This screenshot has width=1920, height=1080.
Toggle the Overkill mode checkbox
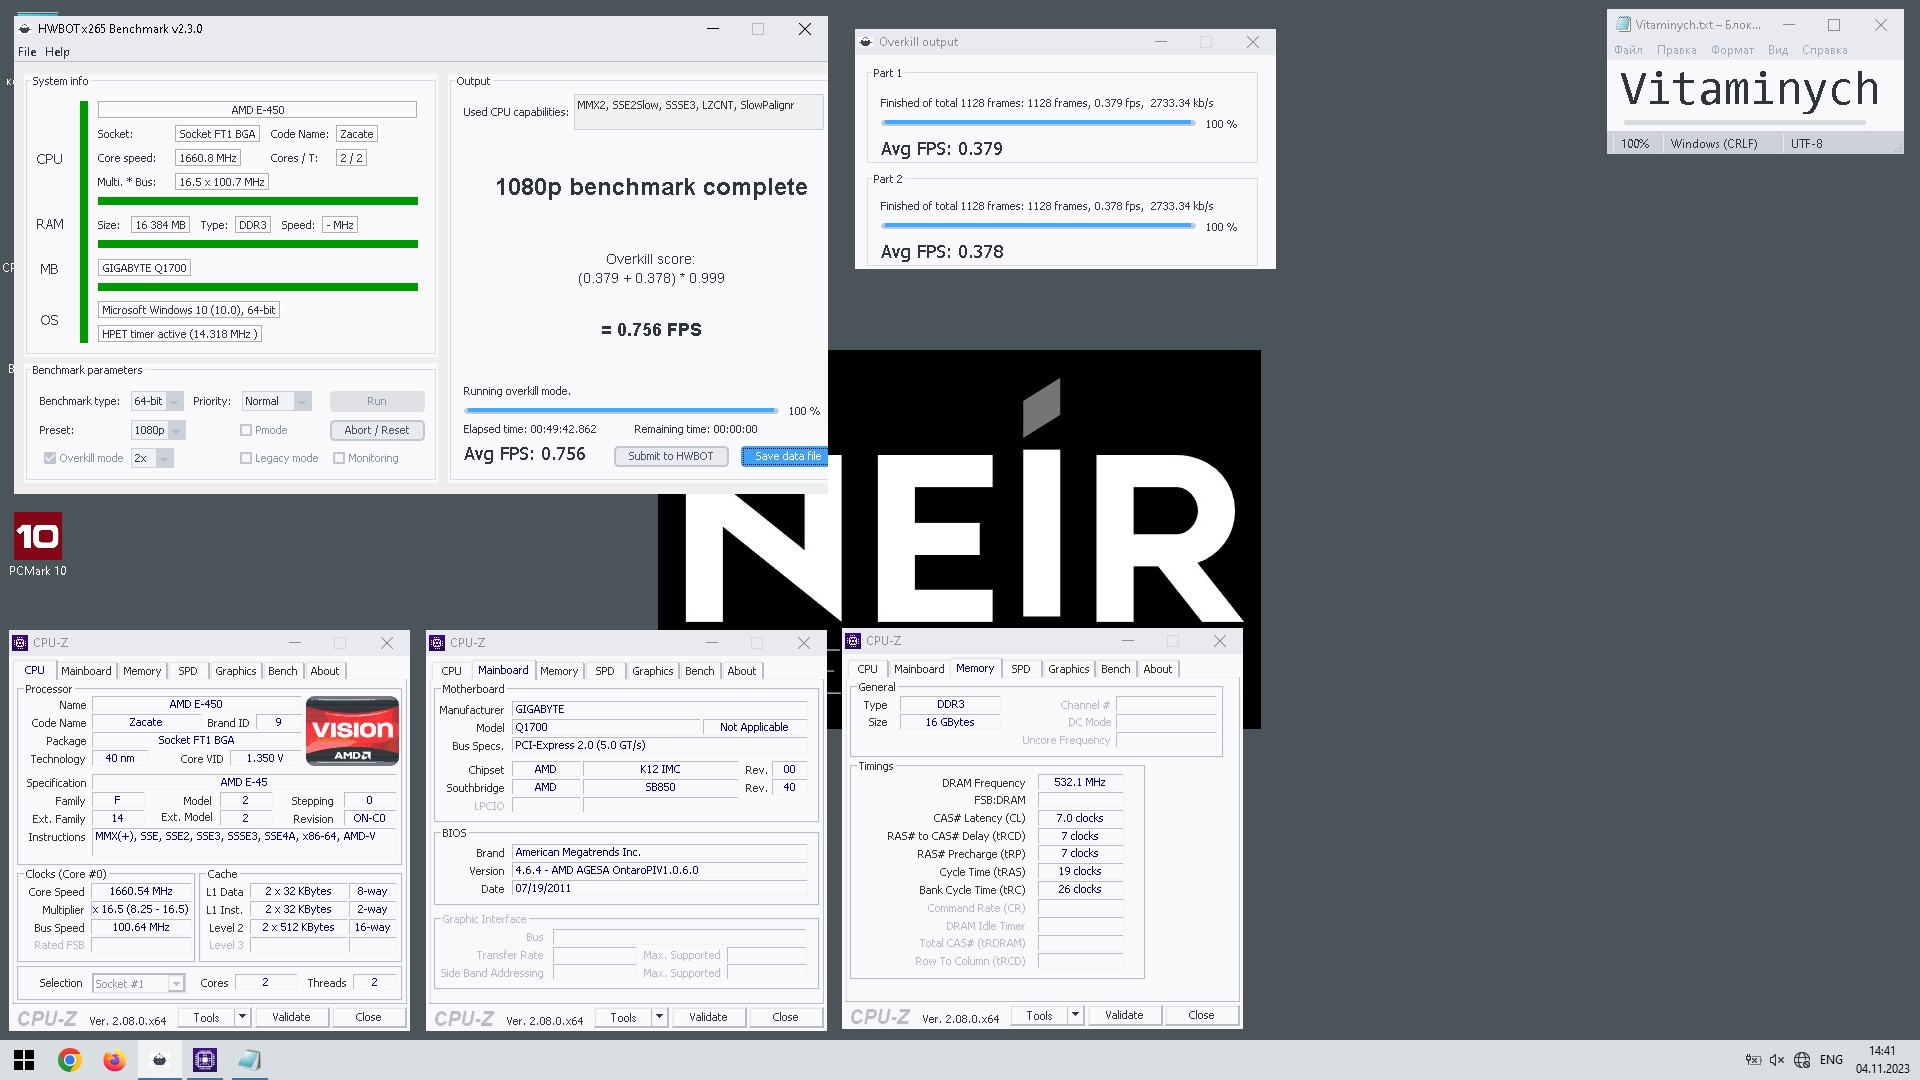coord(49,458)
